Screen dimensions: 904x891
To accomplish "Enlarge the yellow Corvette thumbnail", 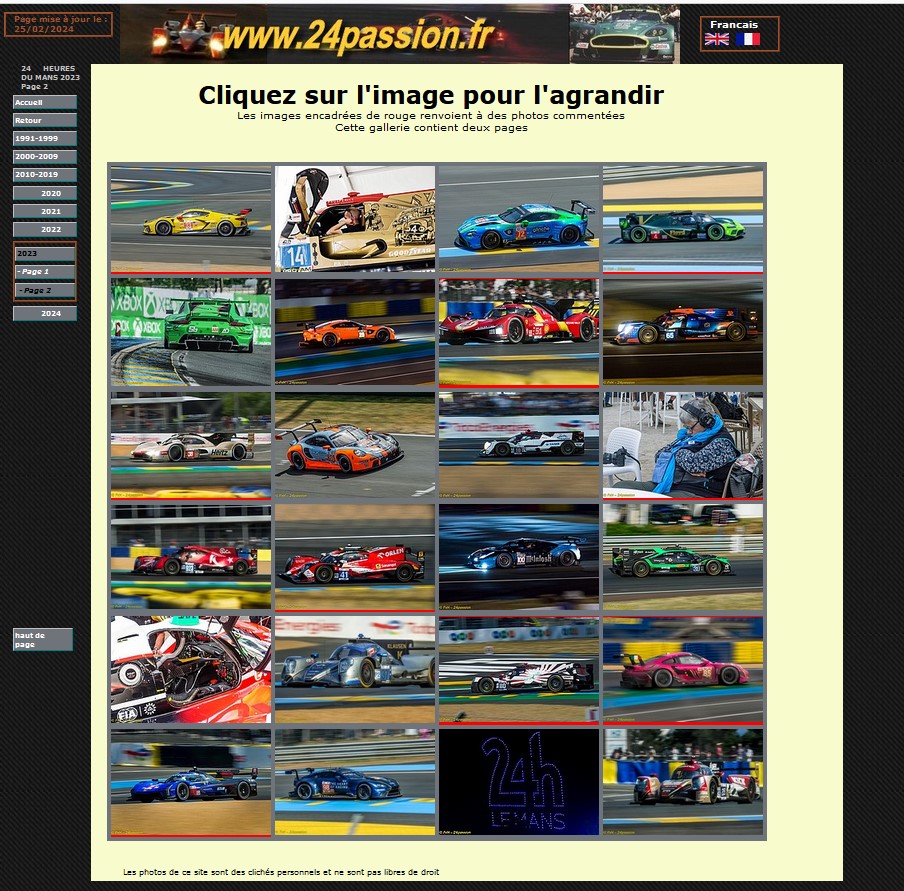I will 191,219.
